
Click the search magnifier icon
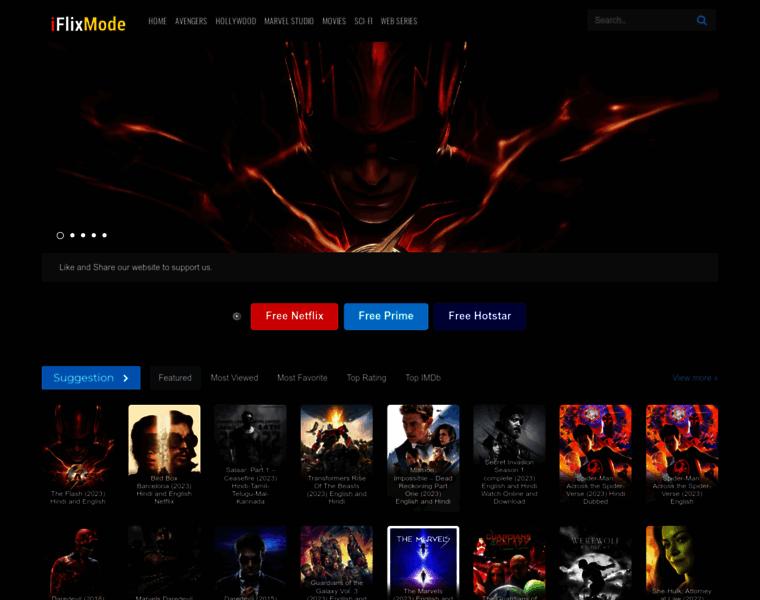(x=701, y=20)
